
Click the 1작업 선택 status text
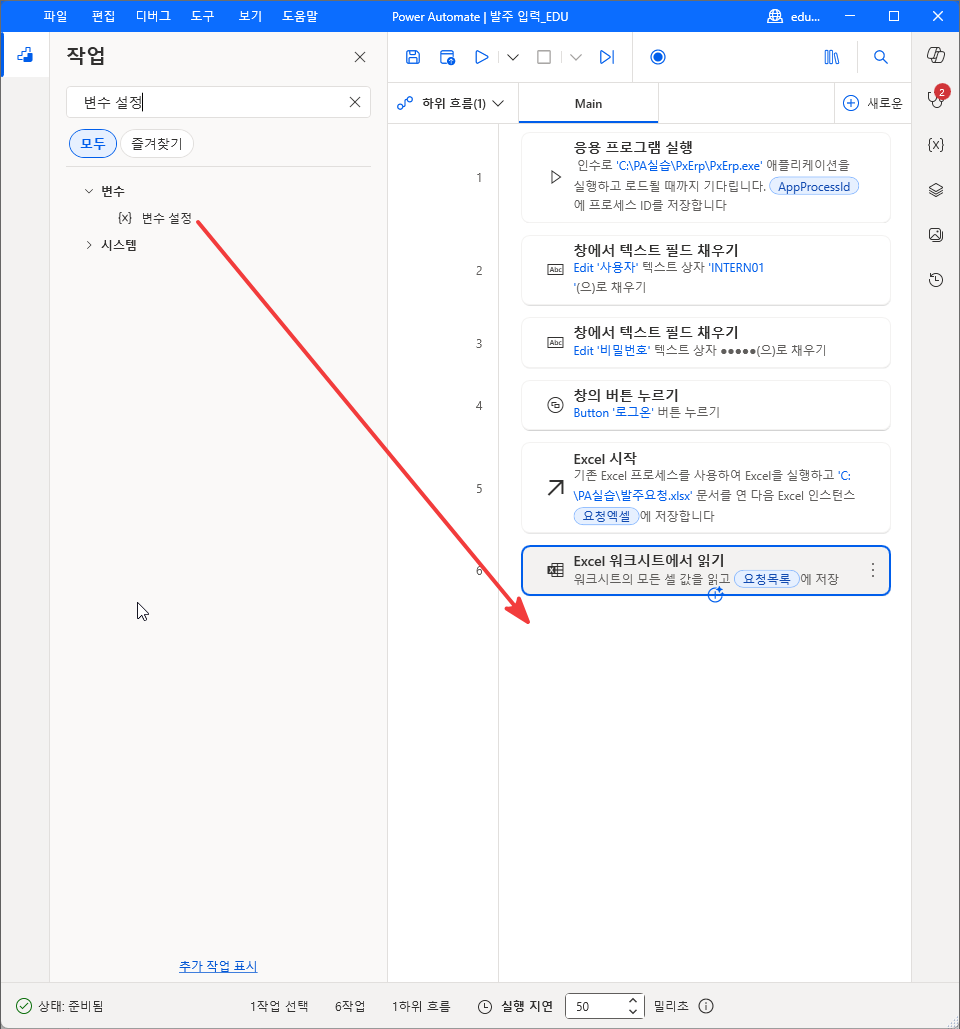[279, 1006]
